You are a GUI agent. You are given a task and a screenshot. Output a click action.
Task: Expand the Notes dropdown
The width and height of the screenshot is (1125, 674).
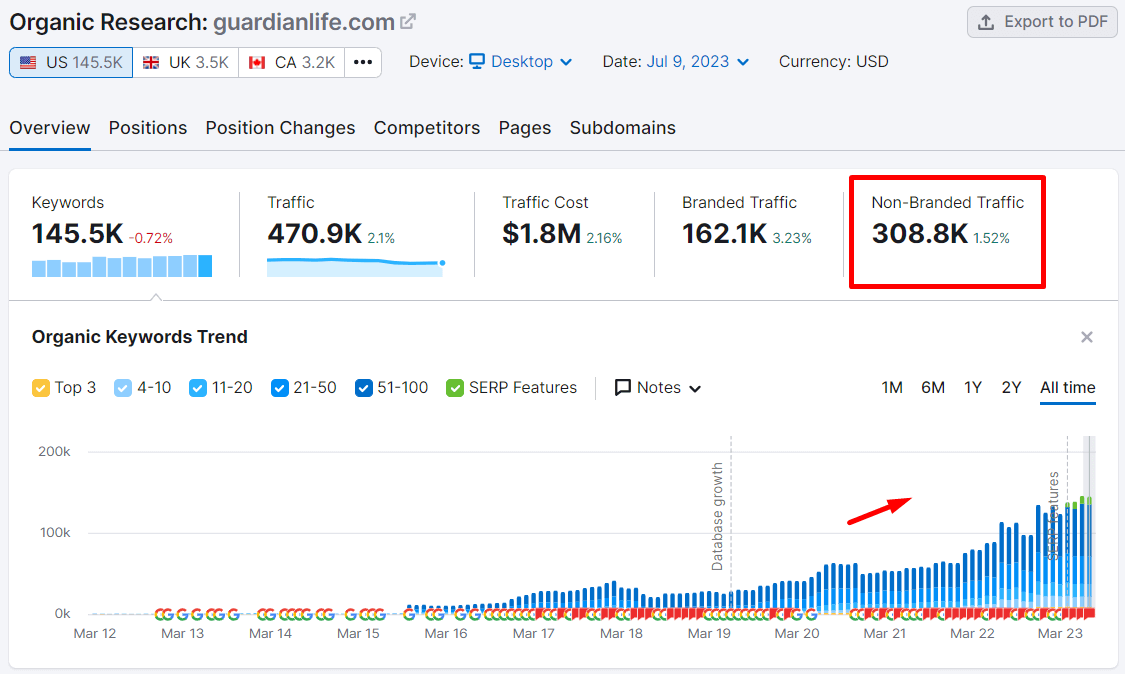coord(658,388)
